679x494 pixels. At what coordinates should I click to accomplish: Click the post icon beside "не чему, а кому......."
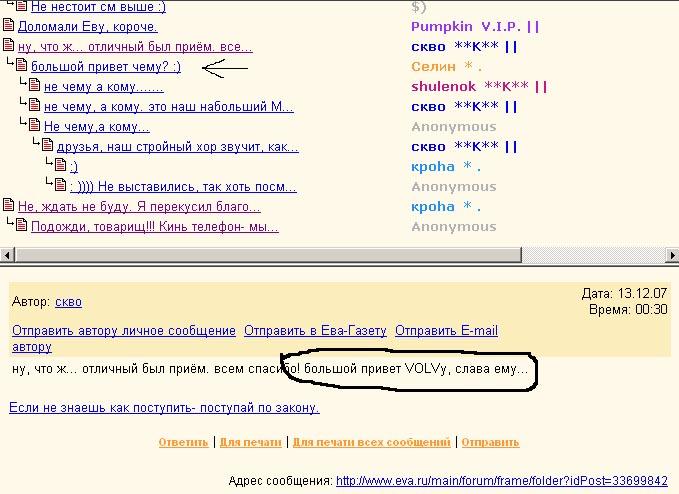35,87
